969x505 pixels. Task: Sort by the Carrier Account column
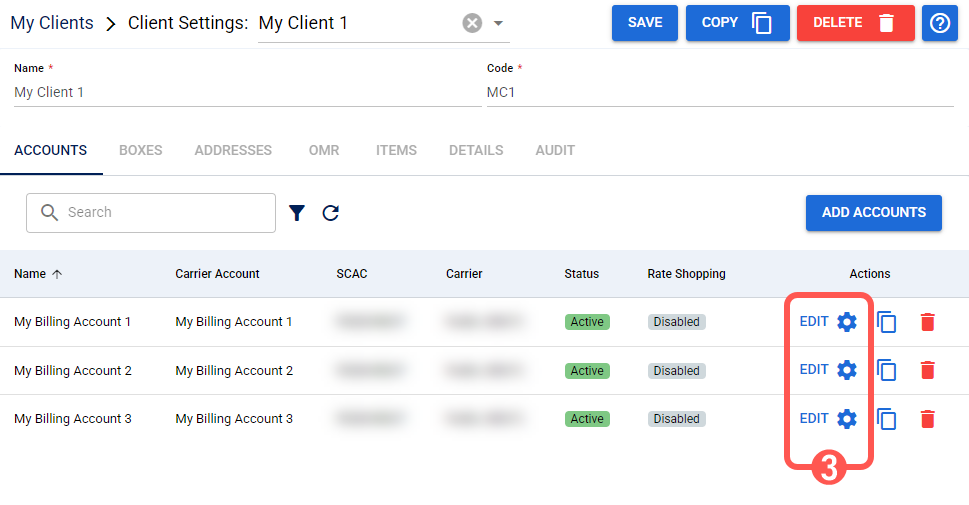pos(217,274)
